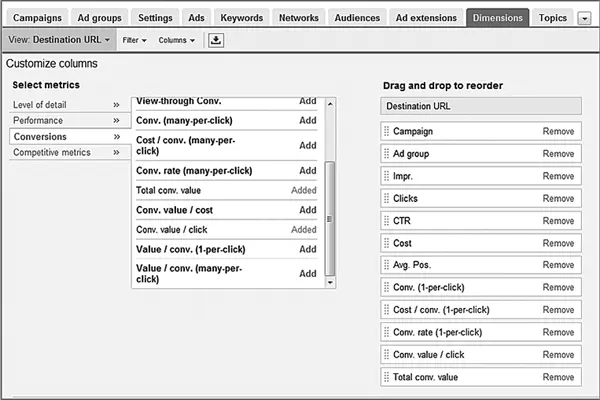
Task: Open the more tabs dropdown arrow
Action: point(584,18)
